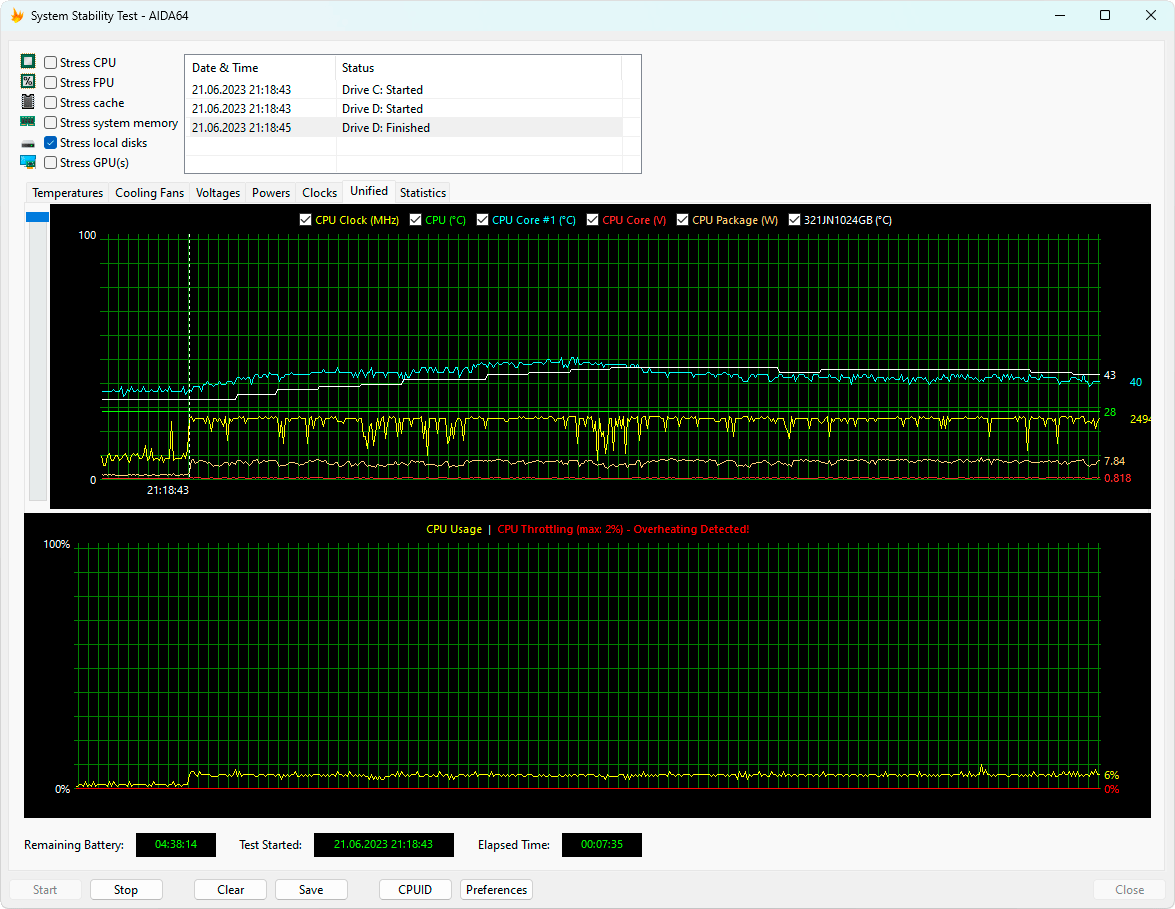Click the cache chip icon beside Stress cache

tap(28, 102)
